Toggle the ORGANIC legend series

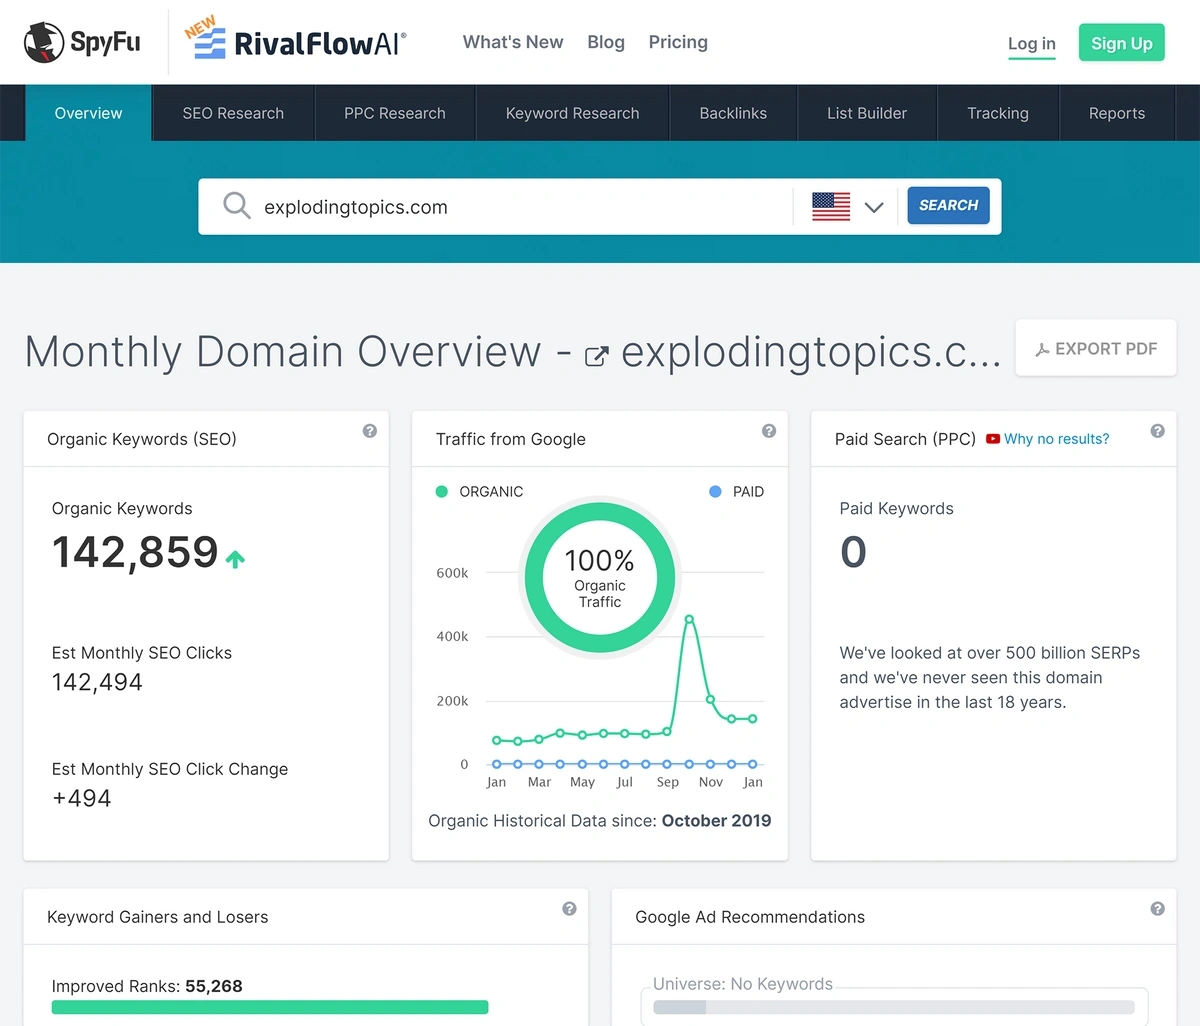480,492
